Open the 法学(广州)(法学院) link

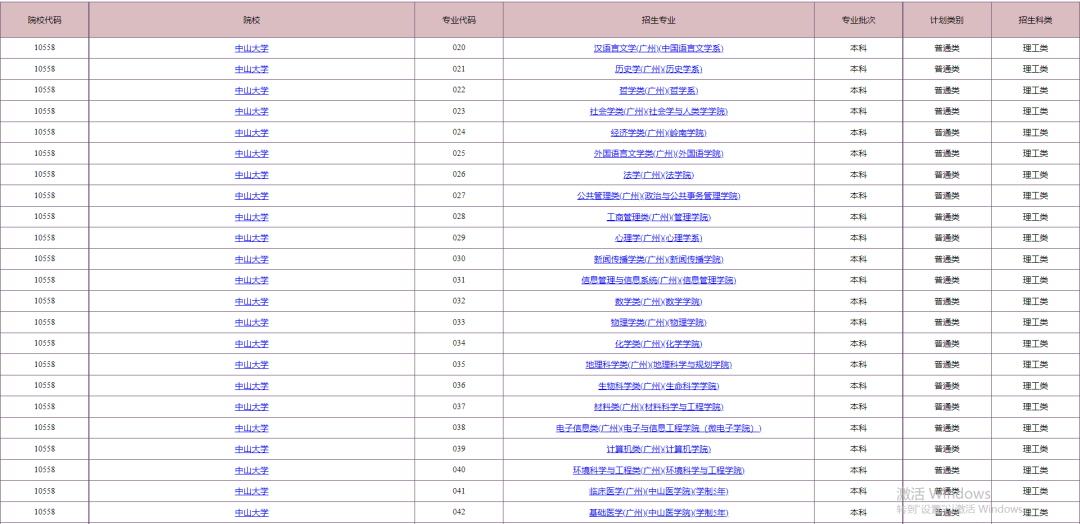pos(658,175)
